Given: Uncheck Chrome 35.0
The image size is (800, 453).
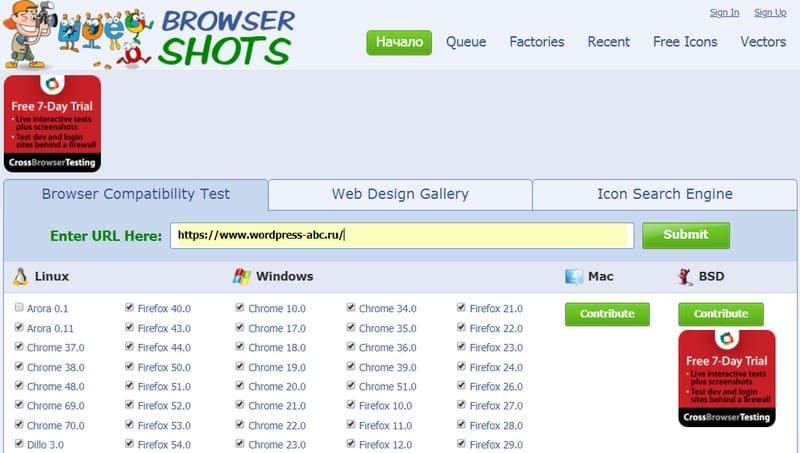Looking at the screenshot, I should pos(351,327).
